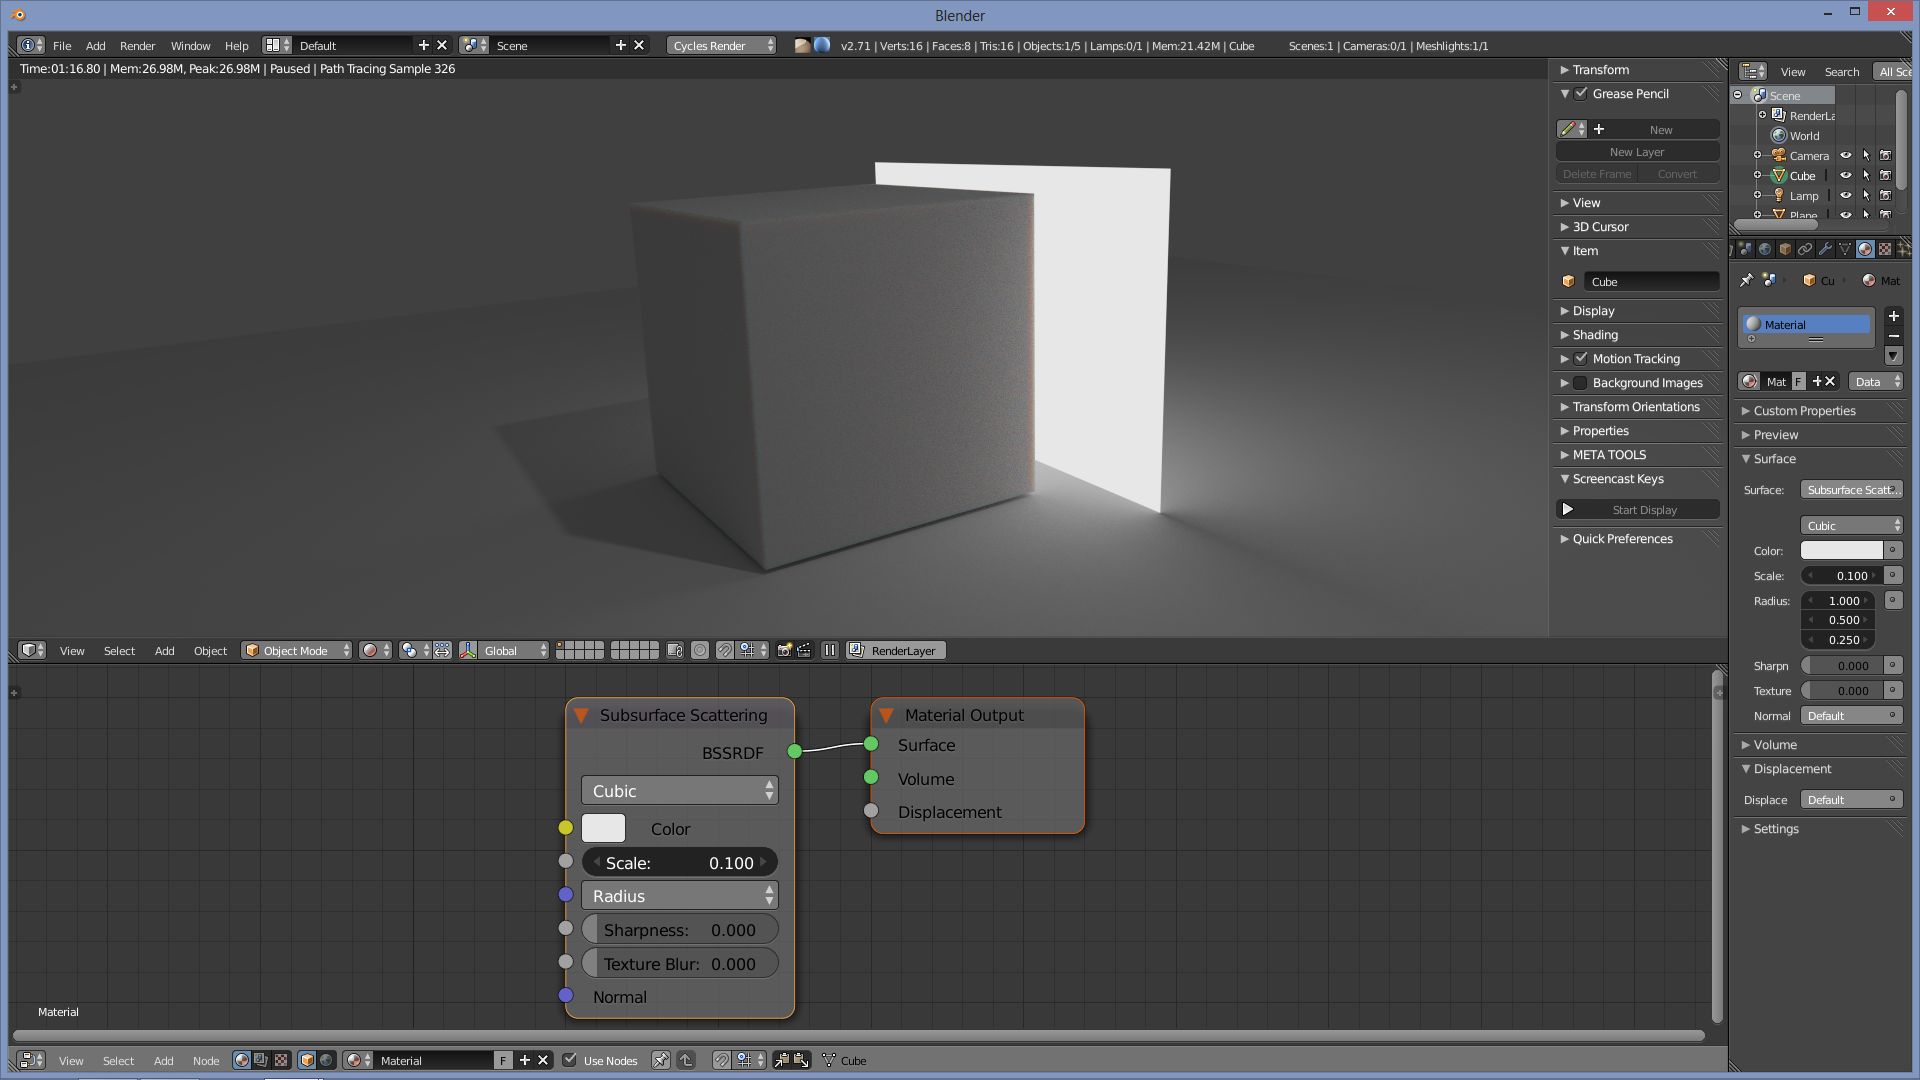Open the Texture properties tab

(x=1885, y=249)
